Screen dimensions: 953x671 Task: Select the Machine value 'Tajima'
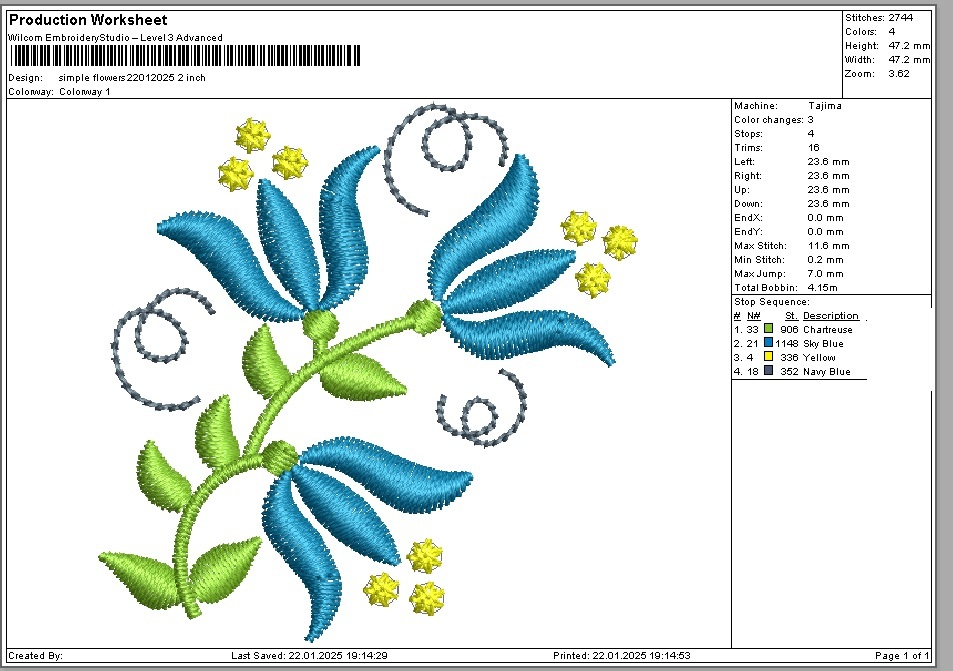point(823,106)
